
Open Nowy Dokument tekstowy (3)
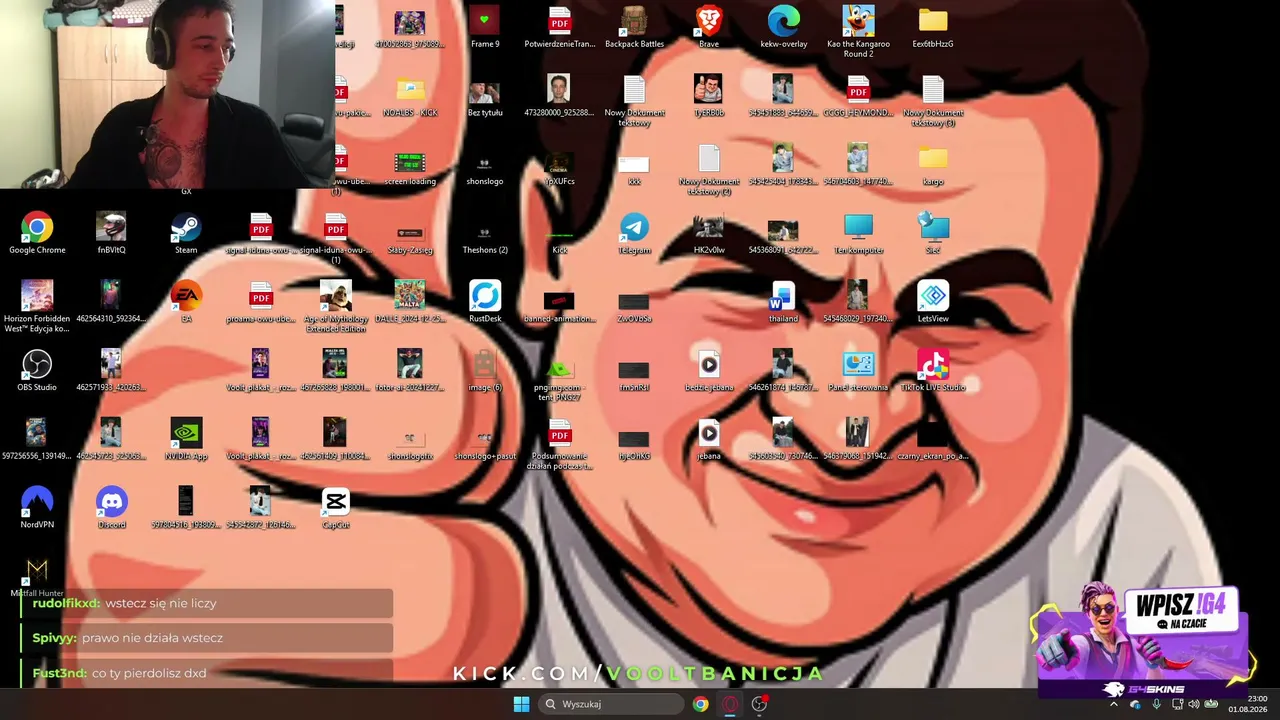click(x=933, y=101)
